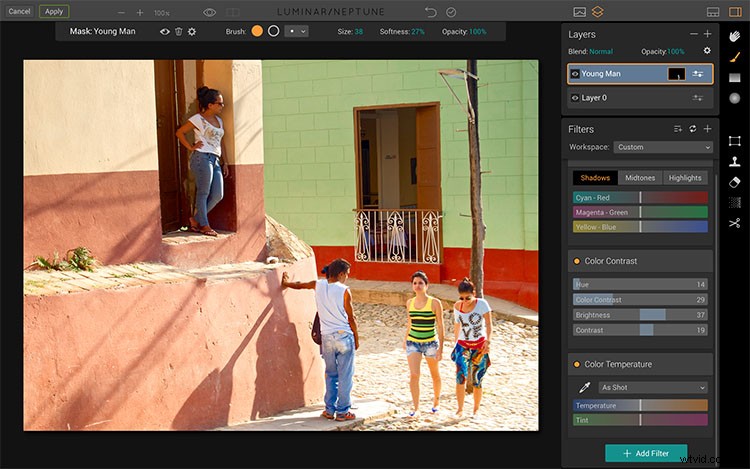Open filters preset list icon

tap(678, 129)
